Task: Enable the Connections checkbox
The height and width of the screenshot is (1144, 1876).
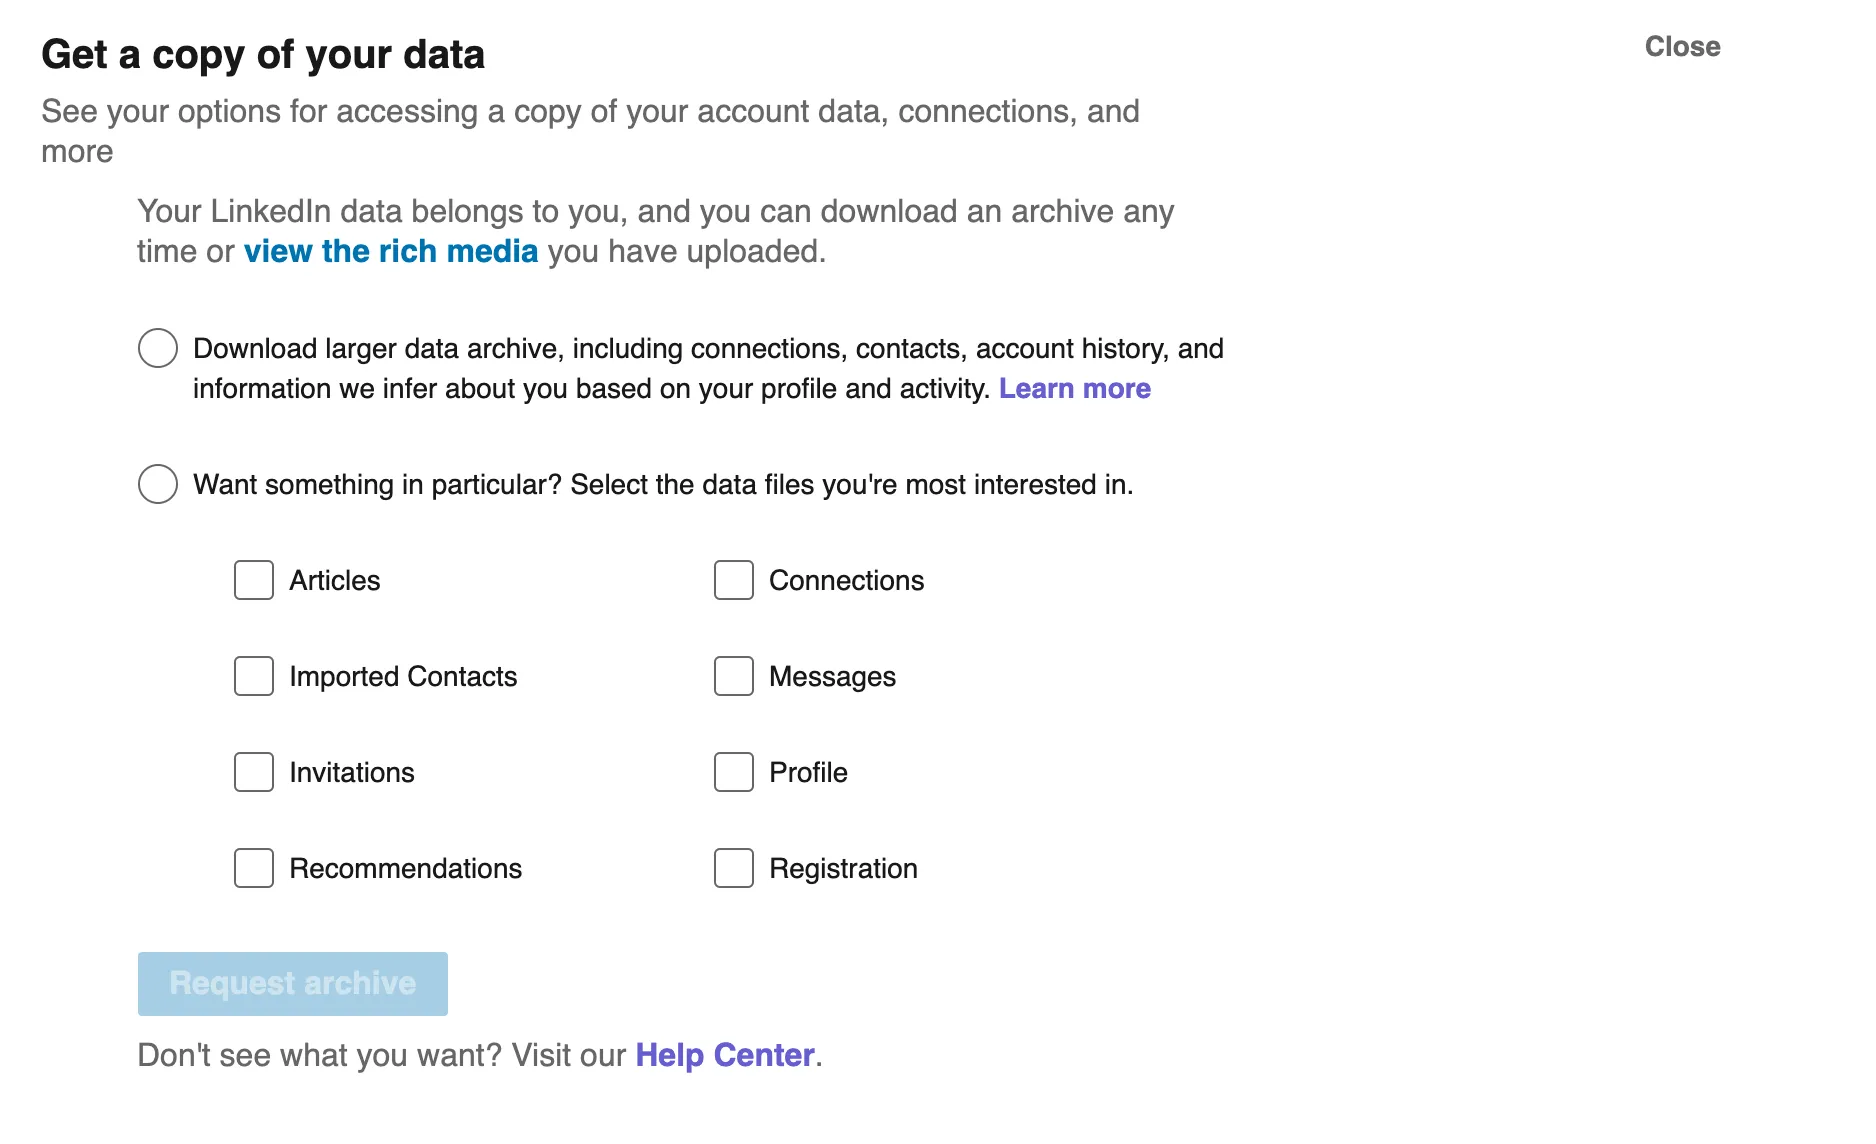Action: pos(733,580)
